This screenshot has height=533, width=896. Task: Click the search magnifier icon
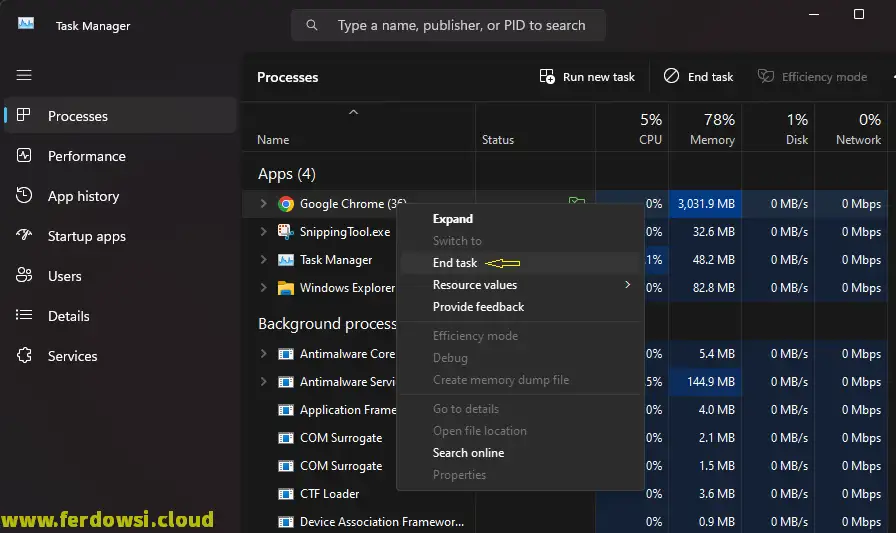pos(311,25)
